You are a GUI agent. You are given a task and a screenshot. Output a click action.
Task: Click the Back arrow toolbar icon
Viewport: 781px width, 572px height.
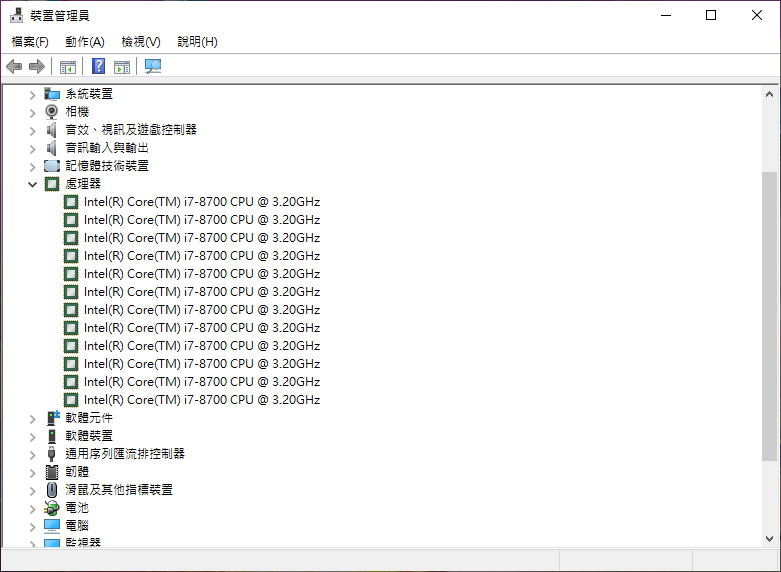click(14, 66)
